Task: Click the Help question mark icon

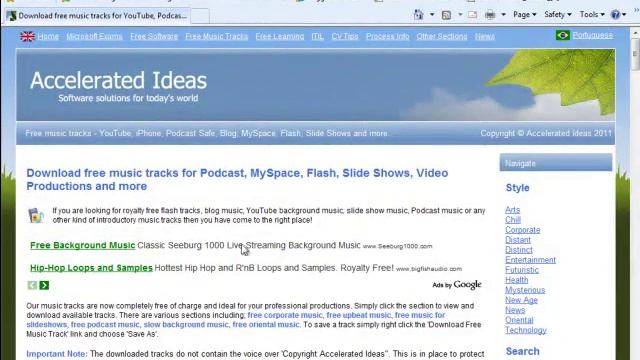Action: click(x=615, y=15)
